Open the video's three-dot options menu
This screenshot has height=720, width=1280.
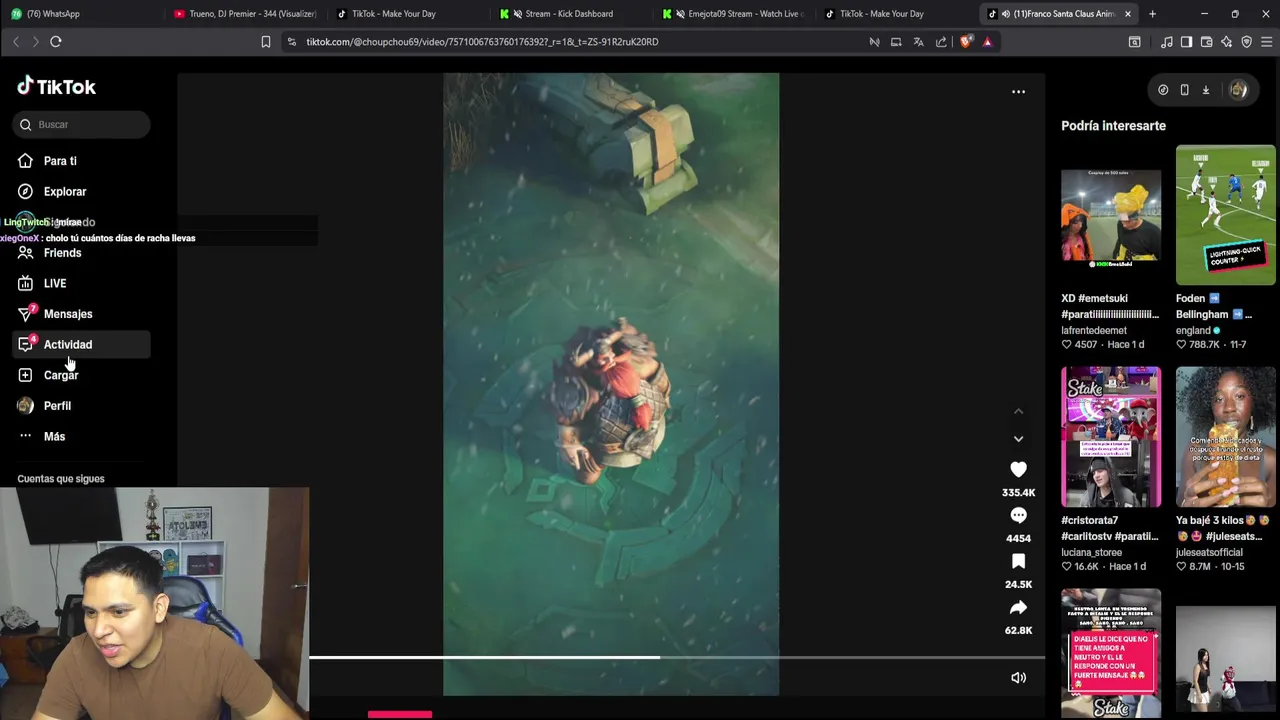pos(1018,92)
